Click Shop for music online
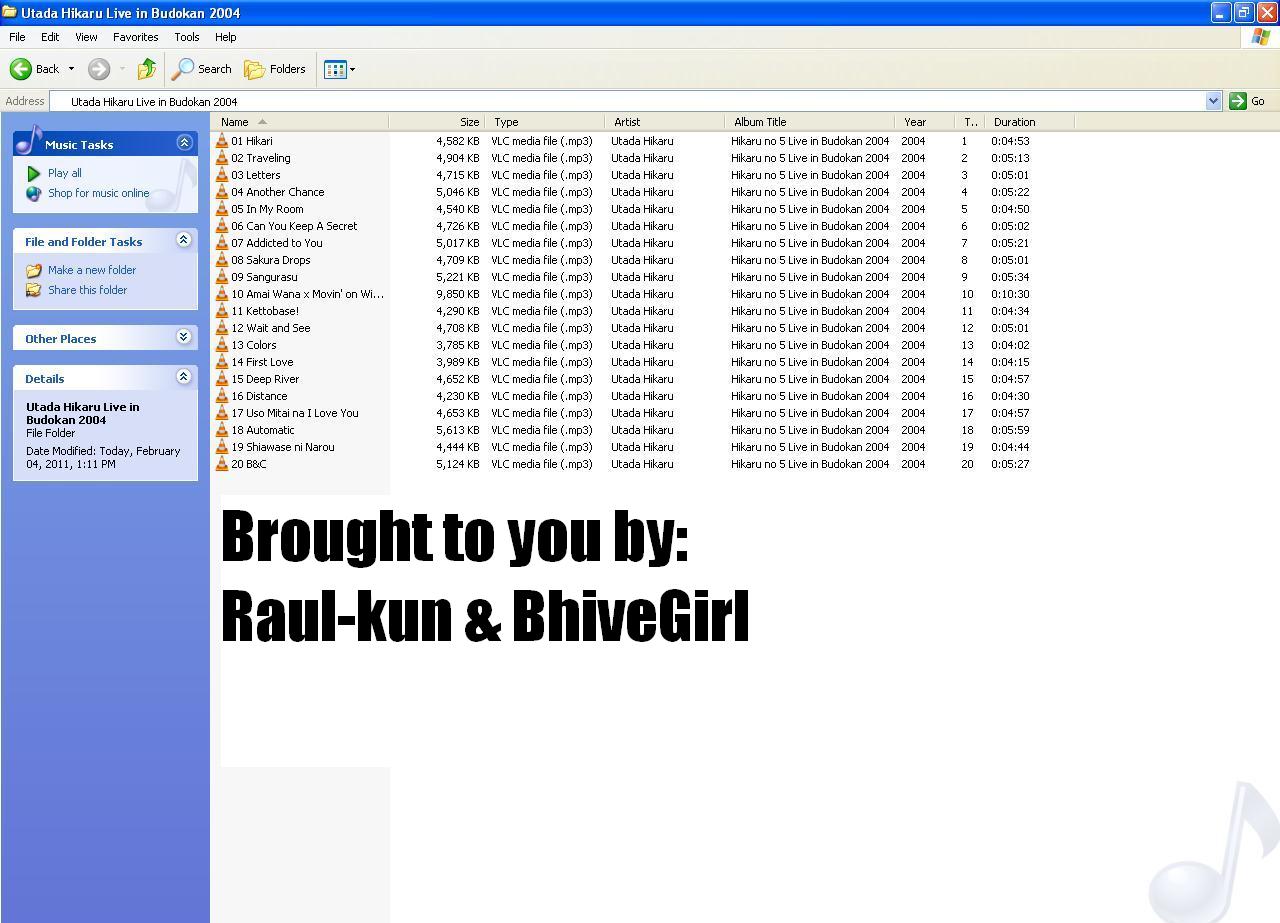Screen dimensions: 1280x923 pyautogui.click(x=98, y=193)
